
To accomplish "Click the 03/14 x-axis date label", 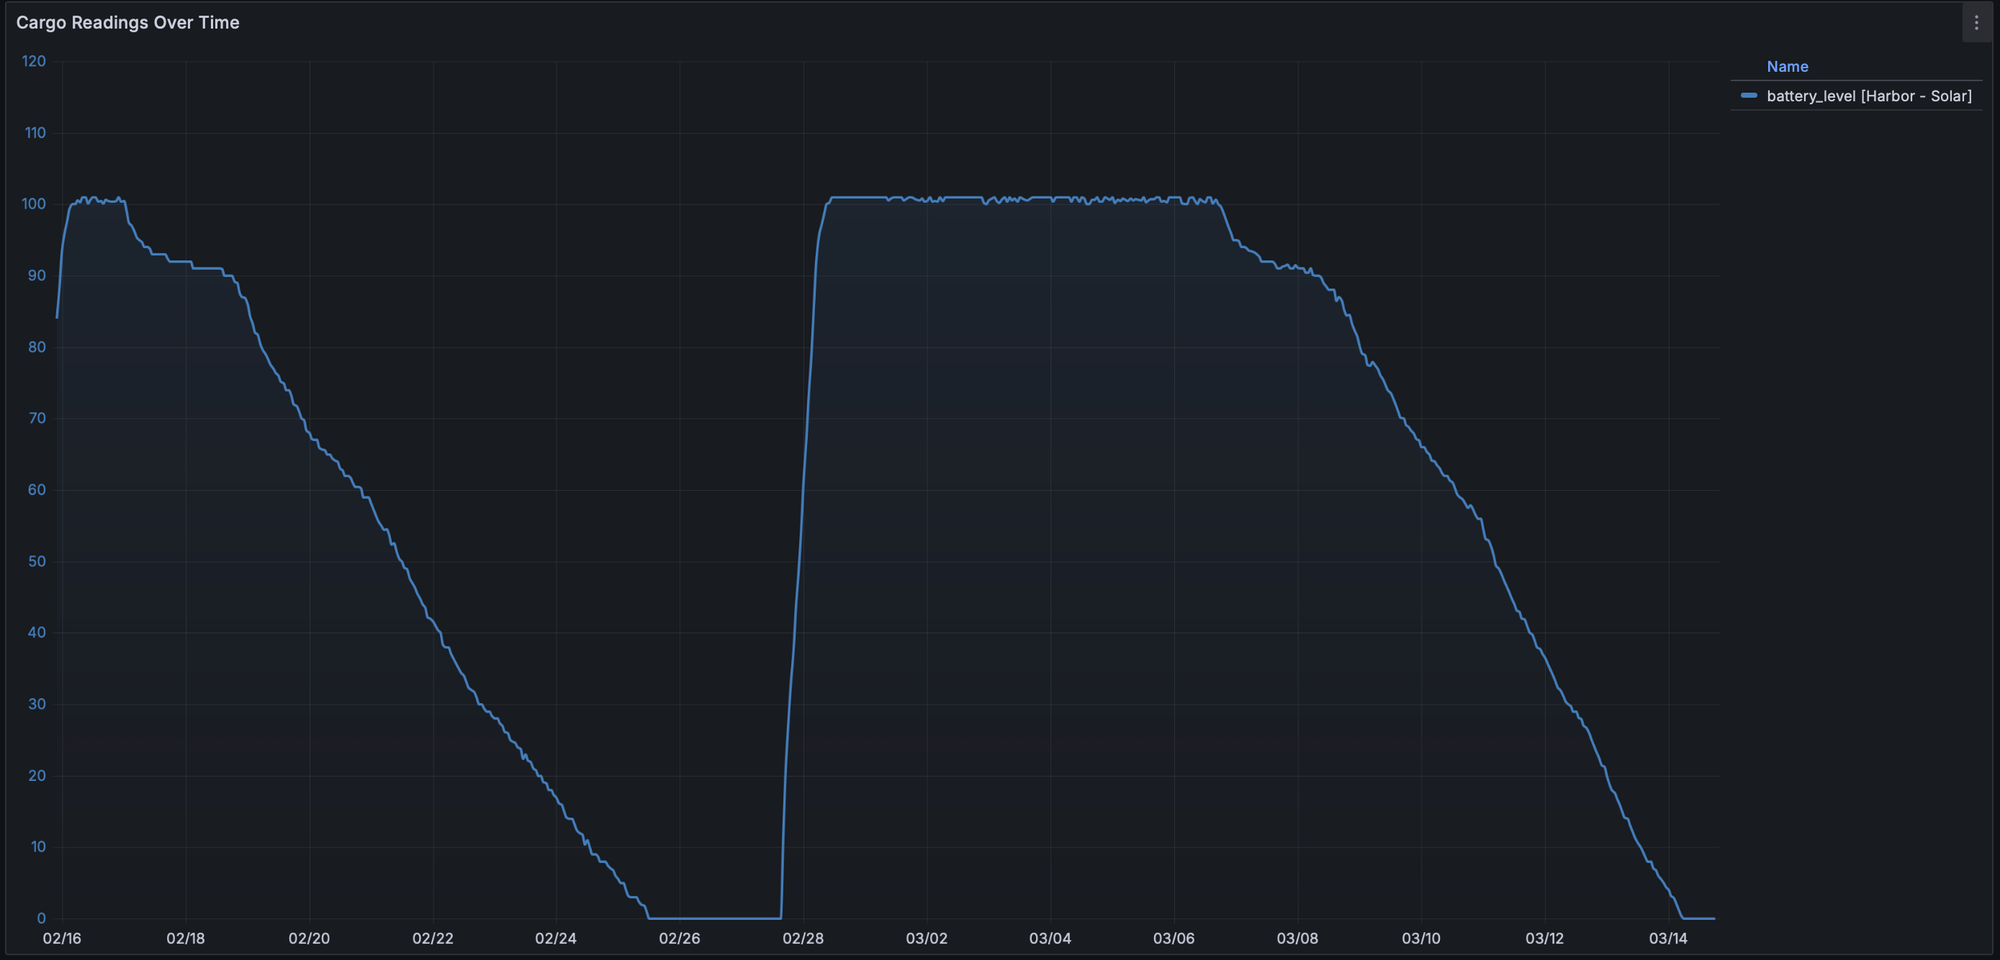I will [1668, 938].
